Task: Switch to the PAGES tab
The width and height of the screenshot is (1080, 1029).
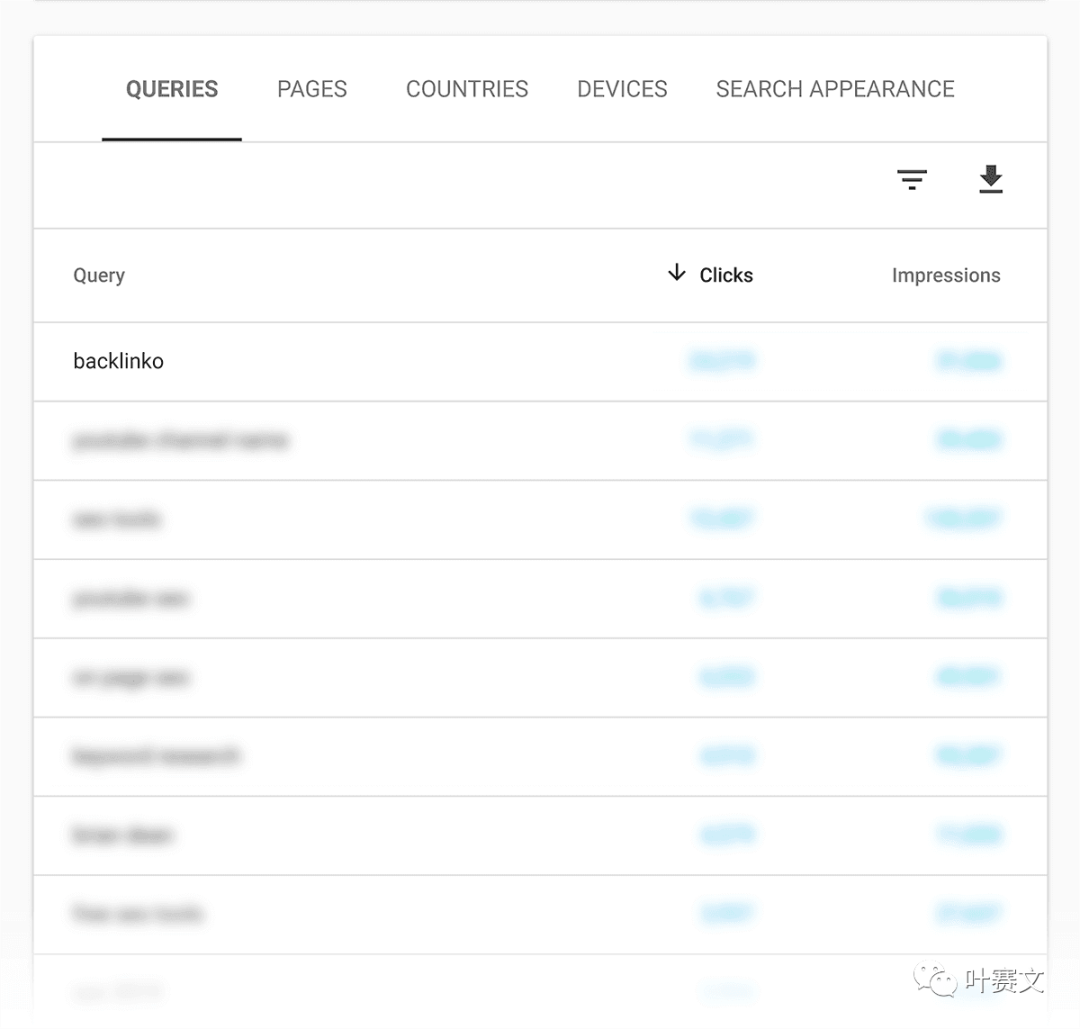Action: (x=312, y=89)
